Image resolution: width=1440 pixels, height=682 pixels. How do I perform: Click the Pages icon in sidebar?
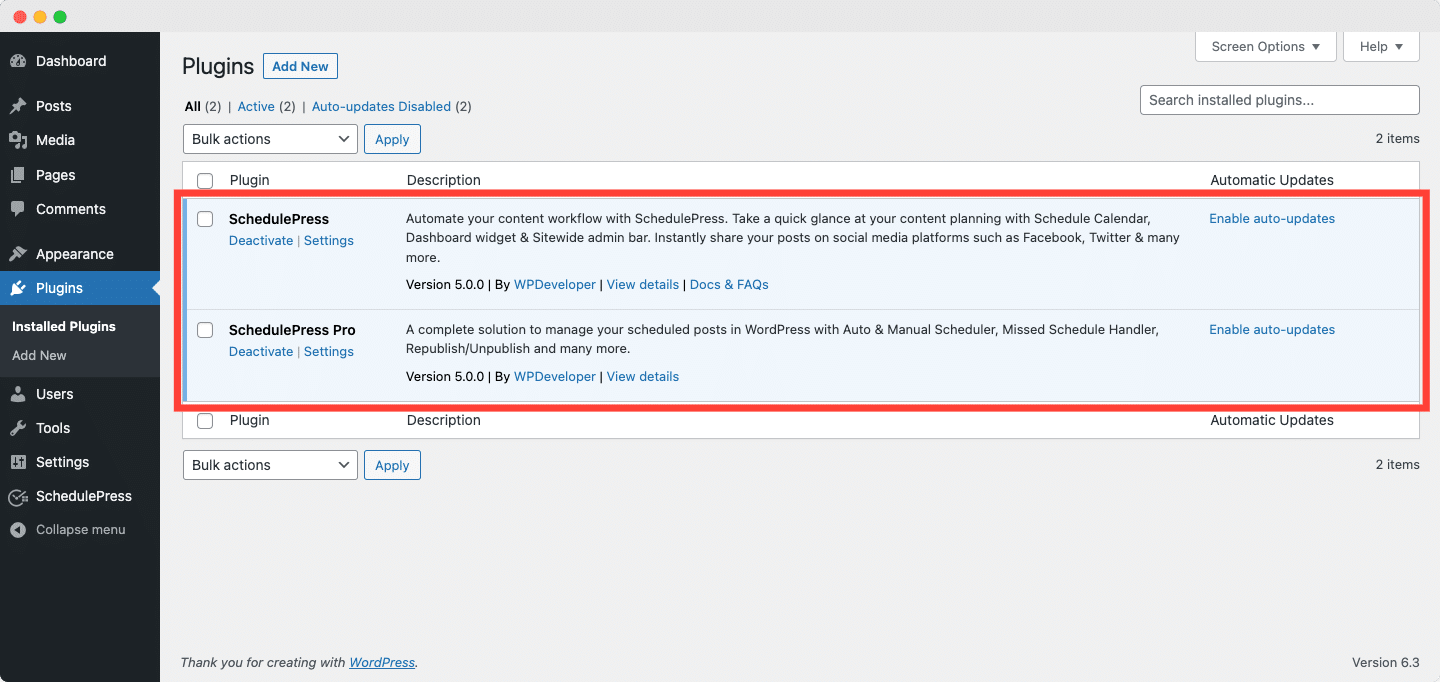[18, 175]
